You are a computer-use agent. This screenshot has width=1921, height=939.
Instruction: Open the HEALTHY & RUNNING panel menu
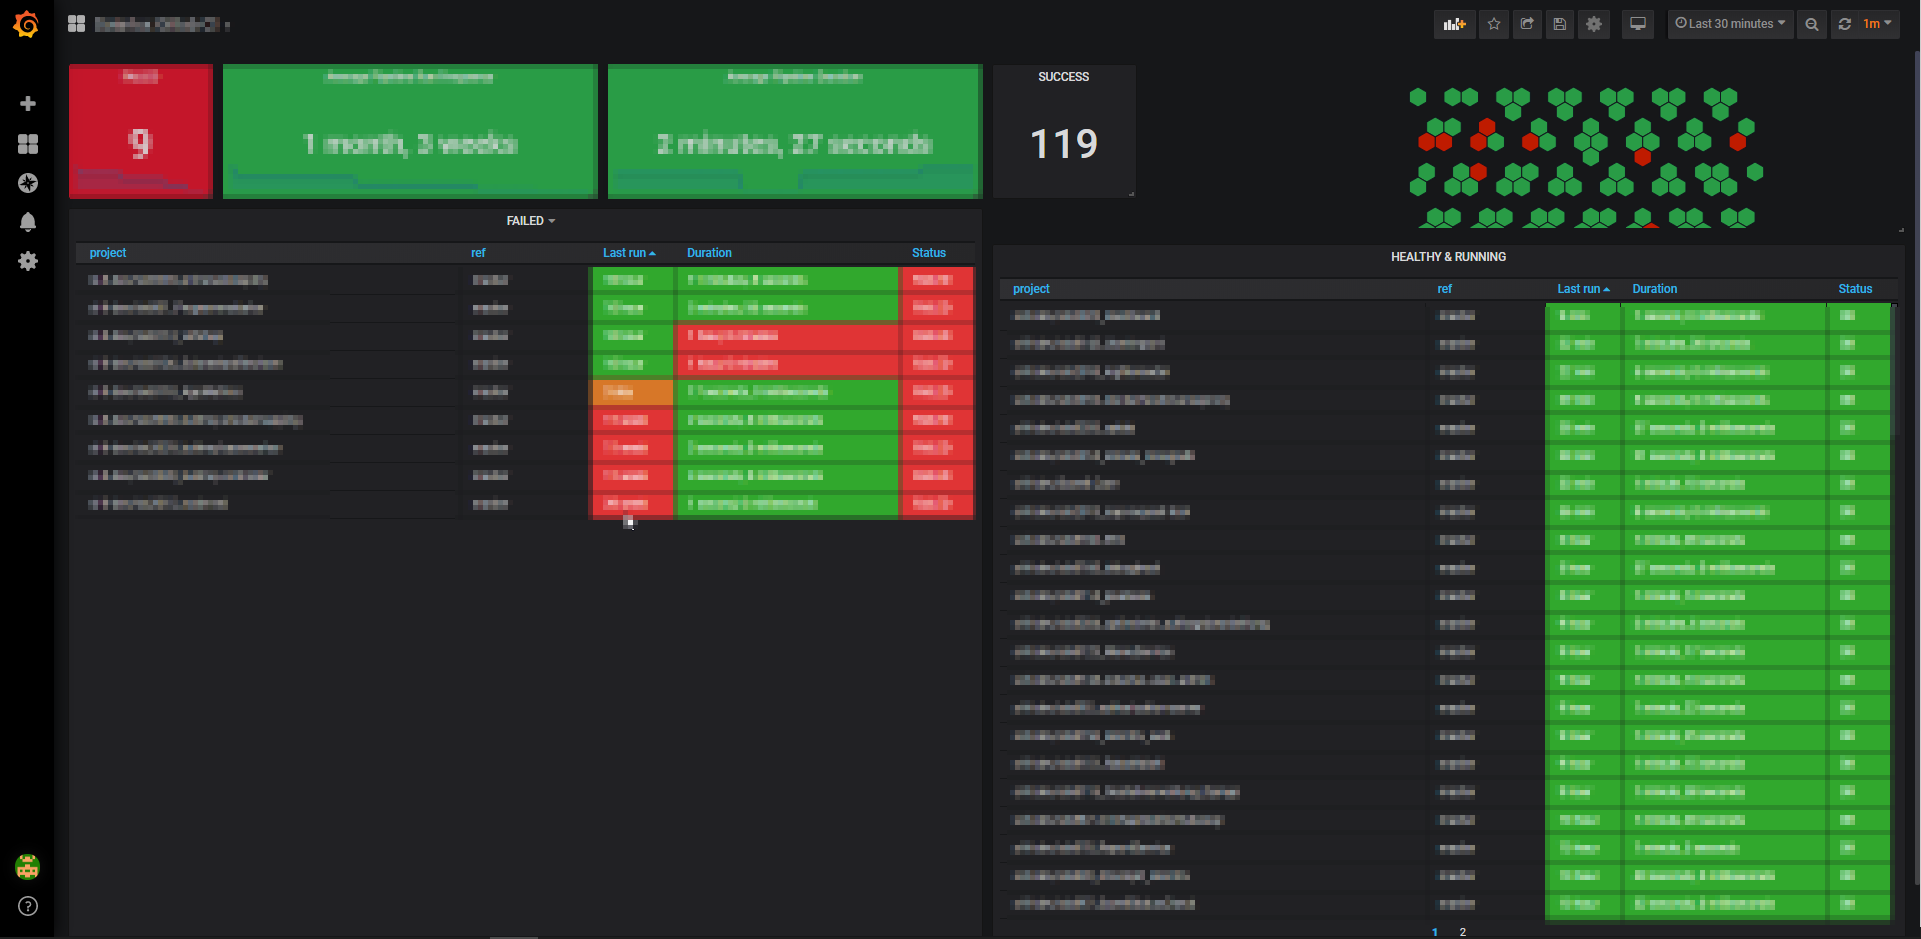tap(1449, 257)
